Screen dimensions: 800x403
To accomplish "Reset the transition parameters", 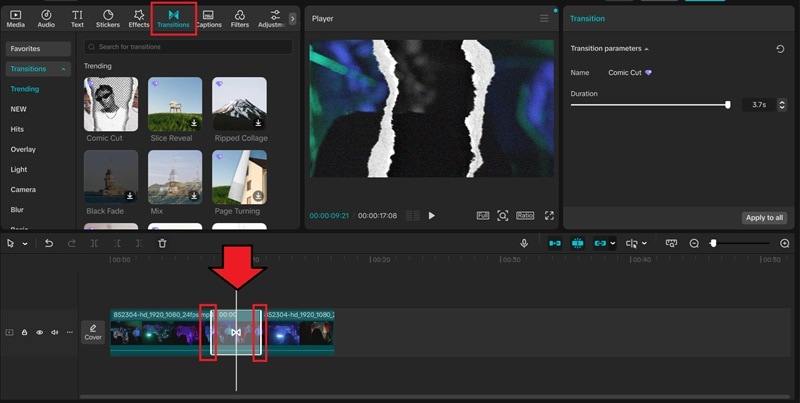I will 780,49.
